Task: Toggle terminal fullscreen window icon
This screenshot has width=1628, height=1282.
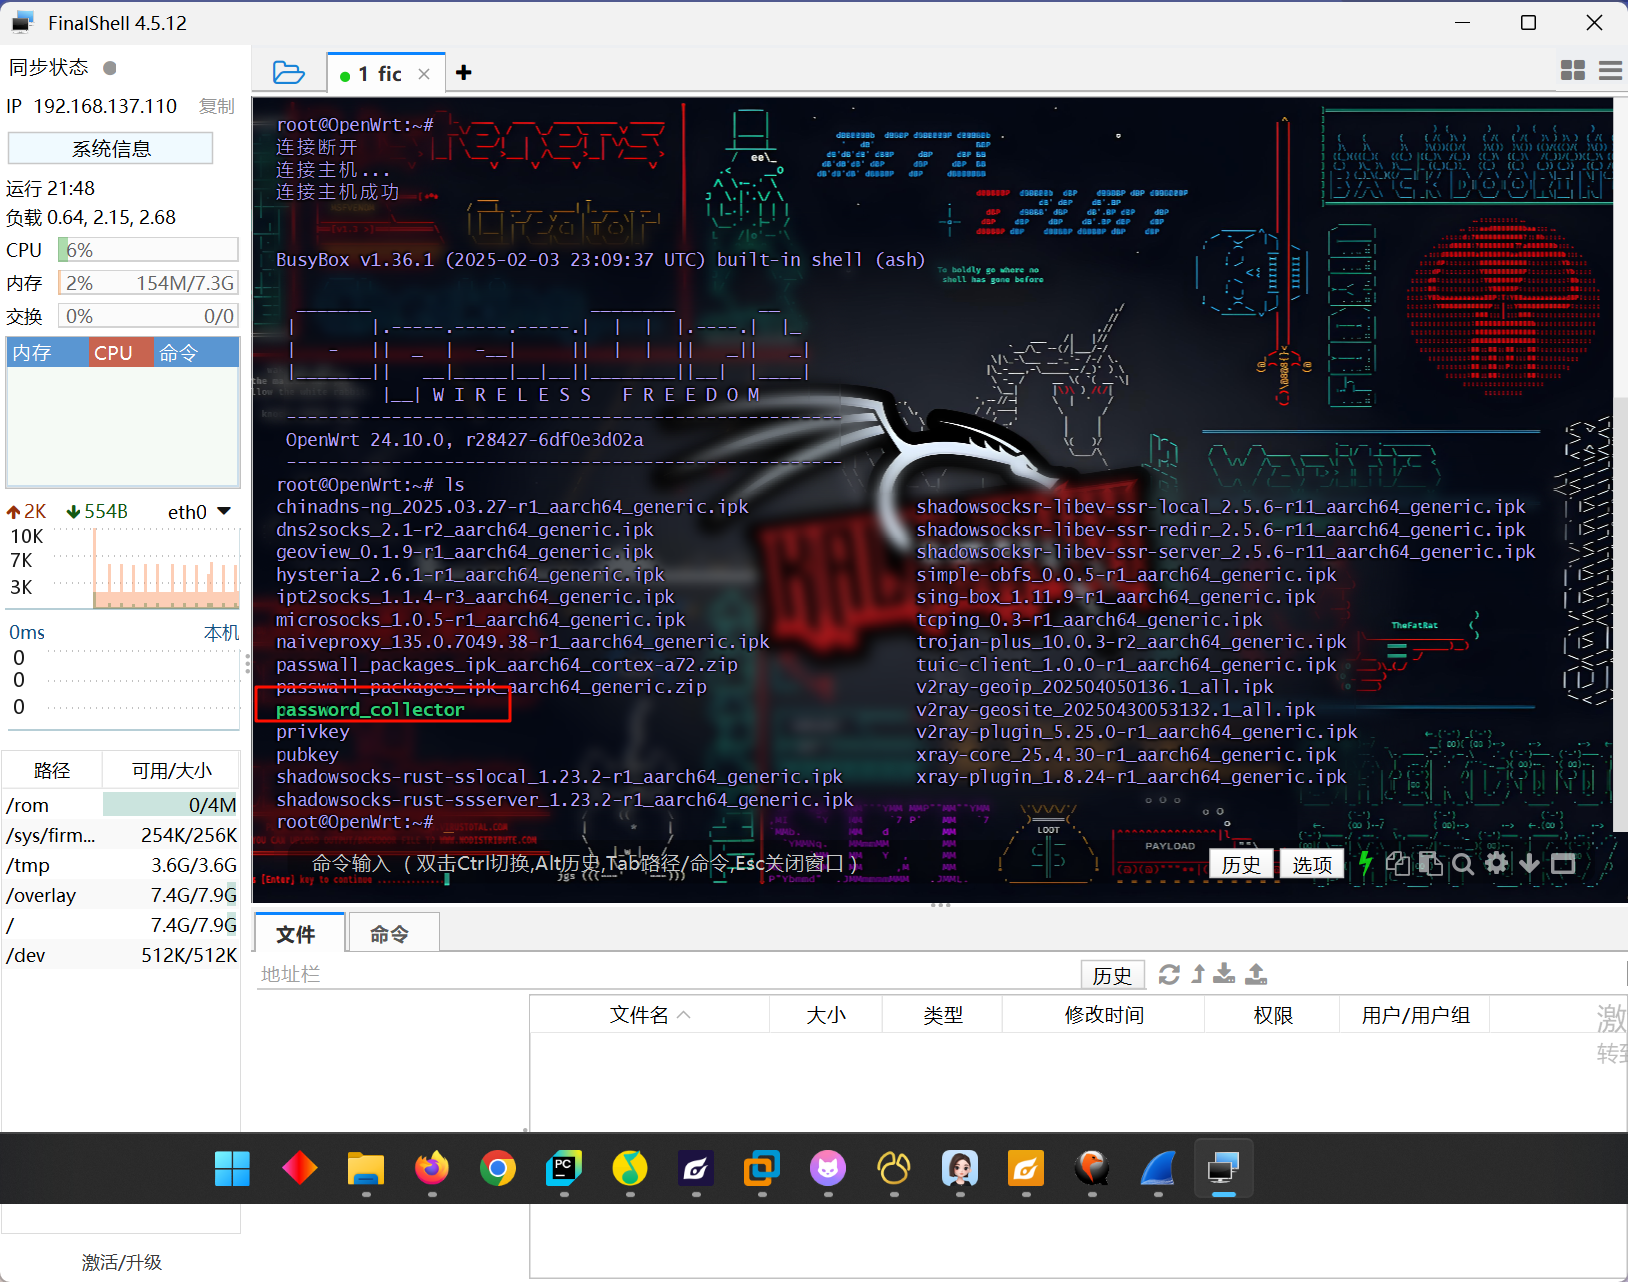Action: (x=1563, y=864)
